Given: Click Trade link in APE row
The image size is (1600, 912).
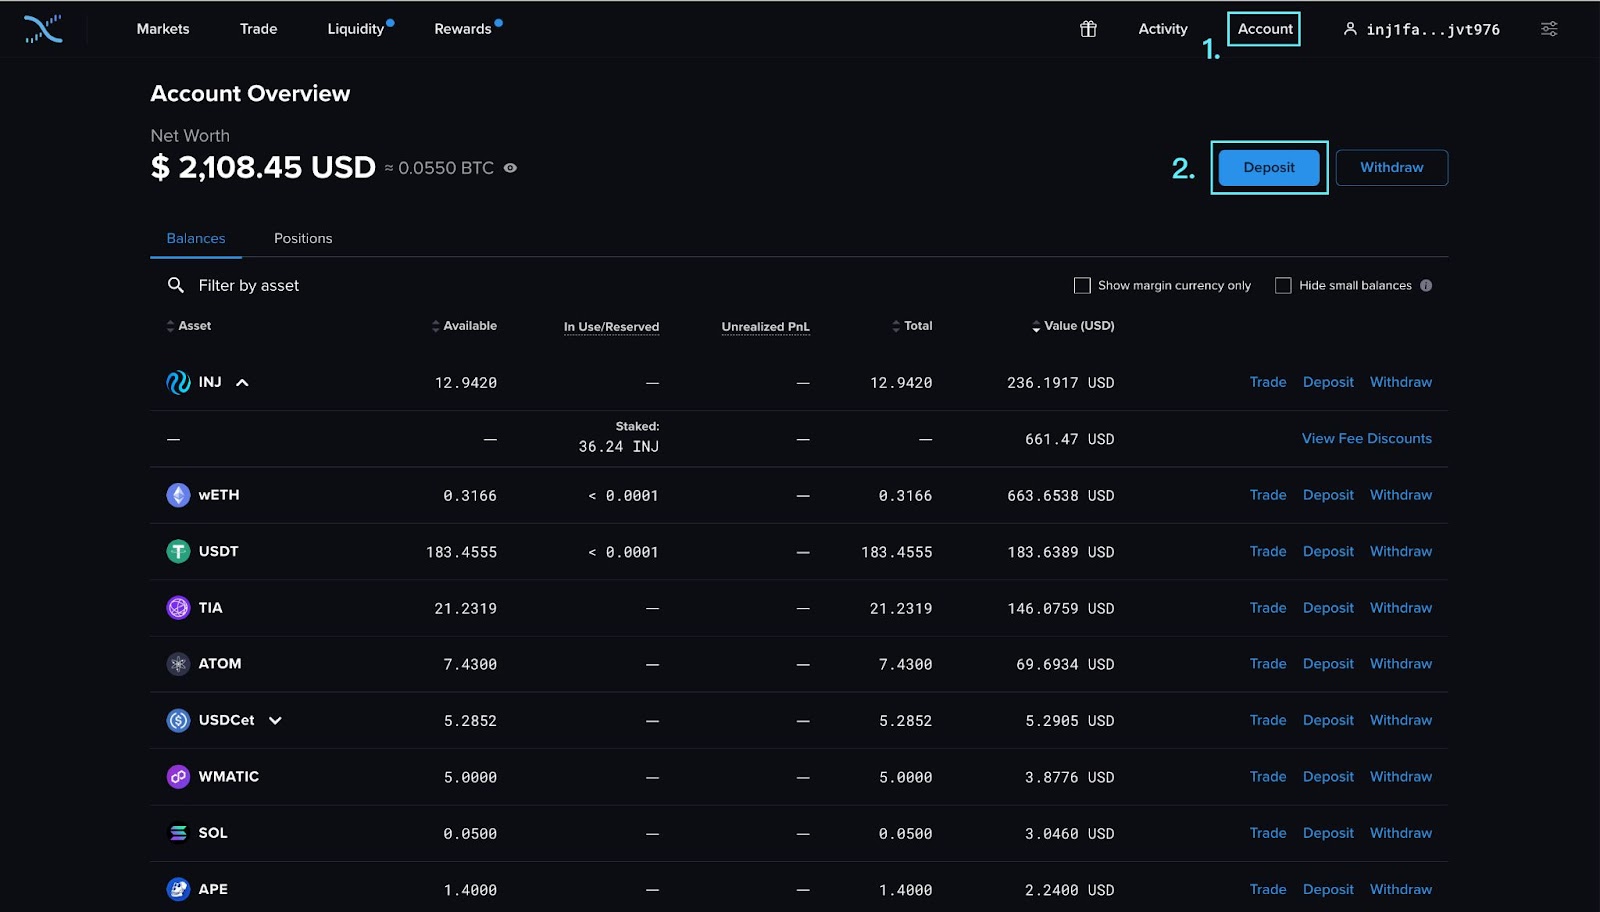Looking at the screenshot, I should [1268, 889].
